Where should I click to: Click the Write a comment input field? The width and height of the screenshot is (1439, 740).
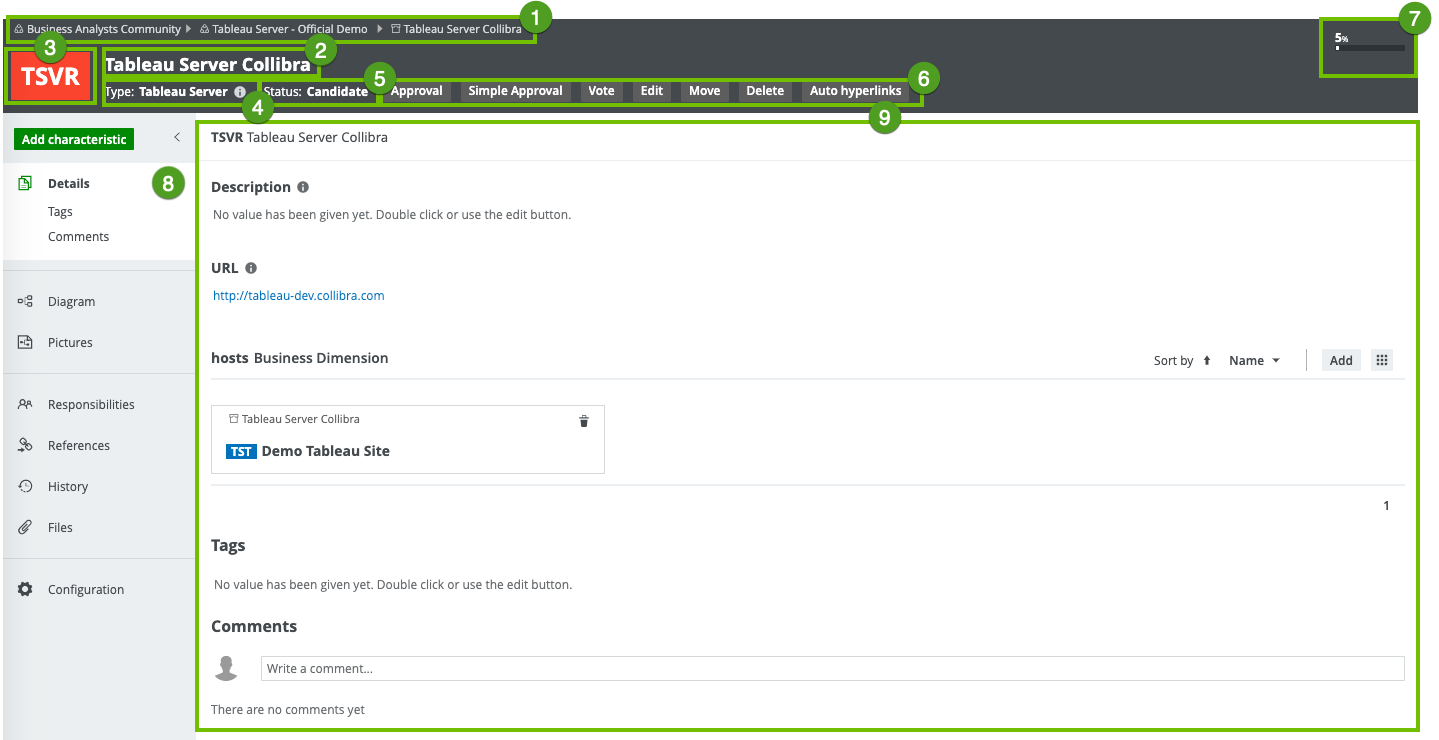click(832, 668)
